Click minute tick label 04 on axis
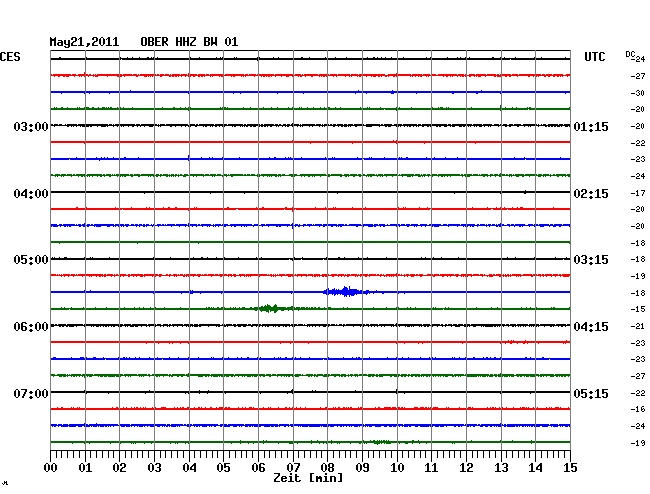650x494 pixels. click(x=189, y=468)
